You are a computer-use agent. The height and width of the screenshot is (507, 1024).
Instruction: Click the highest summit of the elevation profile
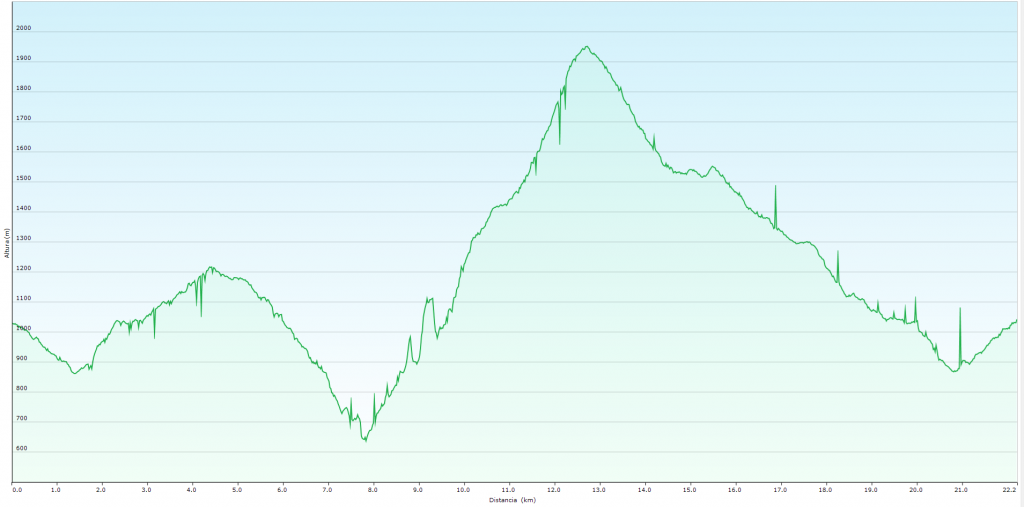587,47
